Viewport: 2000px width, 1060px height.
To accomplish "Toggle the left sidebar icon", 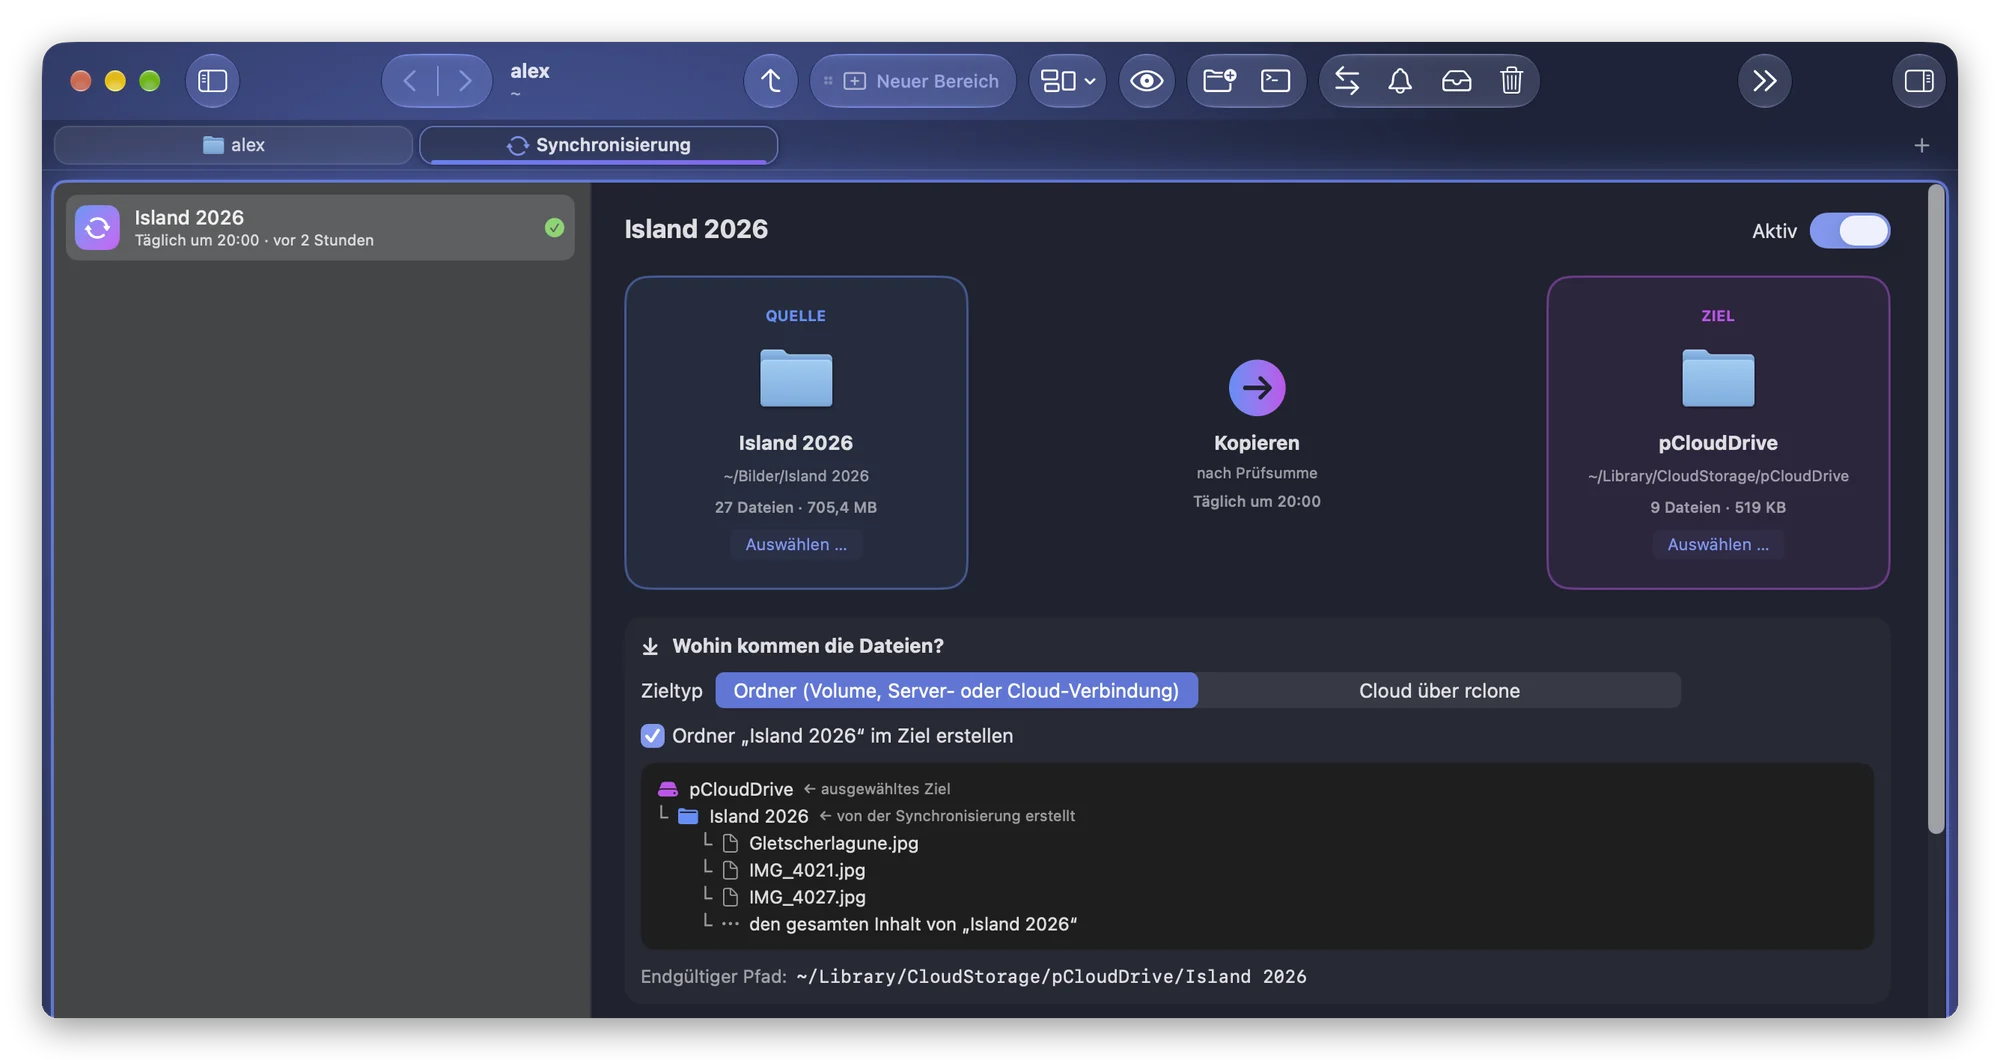I will (212, 81).
